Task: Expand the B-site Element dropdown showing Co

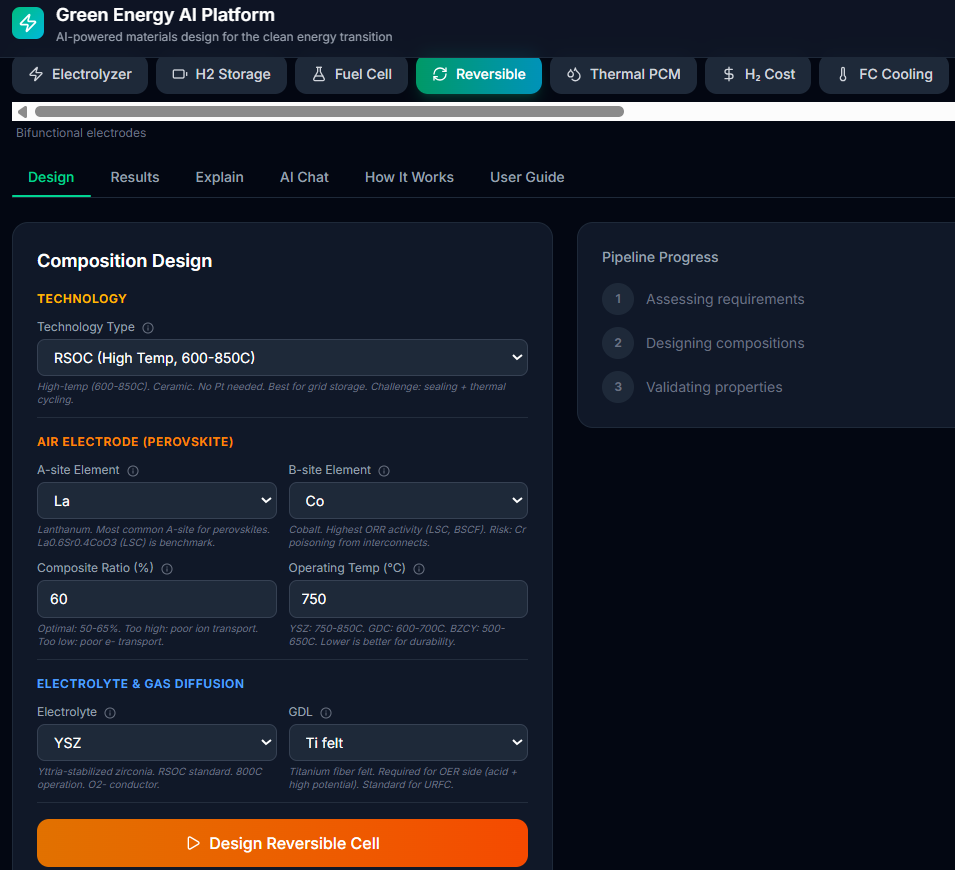Action: [x=408, y=501]
